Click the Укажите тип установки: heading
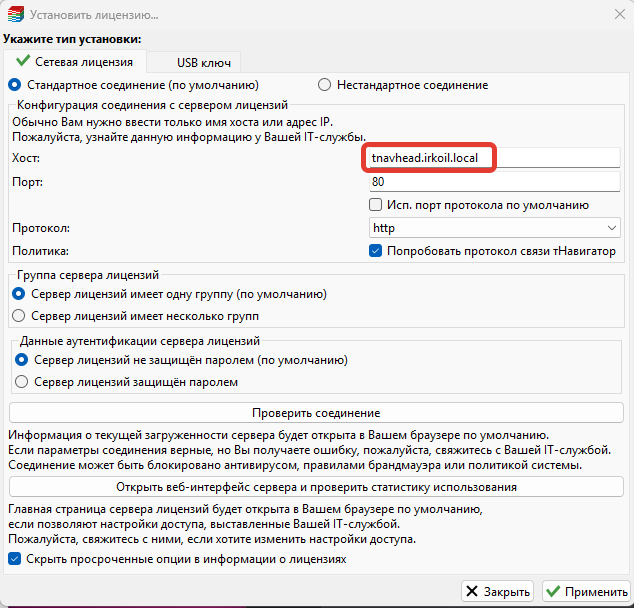Viewport: 634px width, 608px height. click(x=72, y=39)
